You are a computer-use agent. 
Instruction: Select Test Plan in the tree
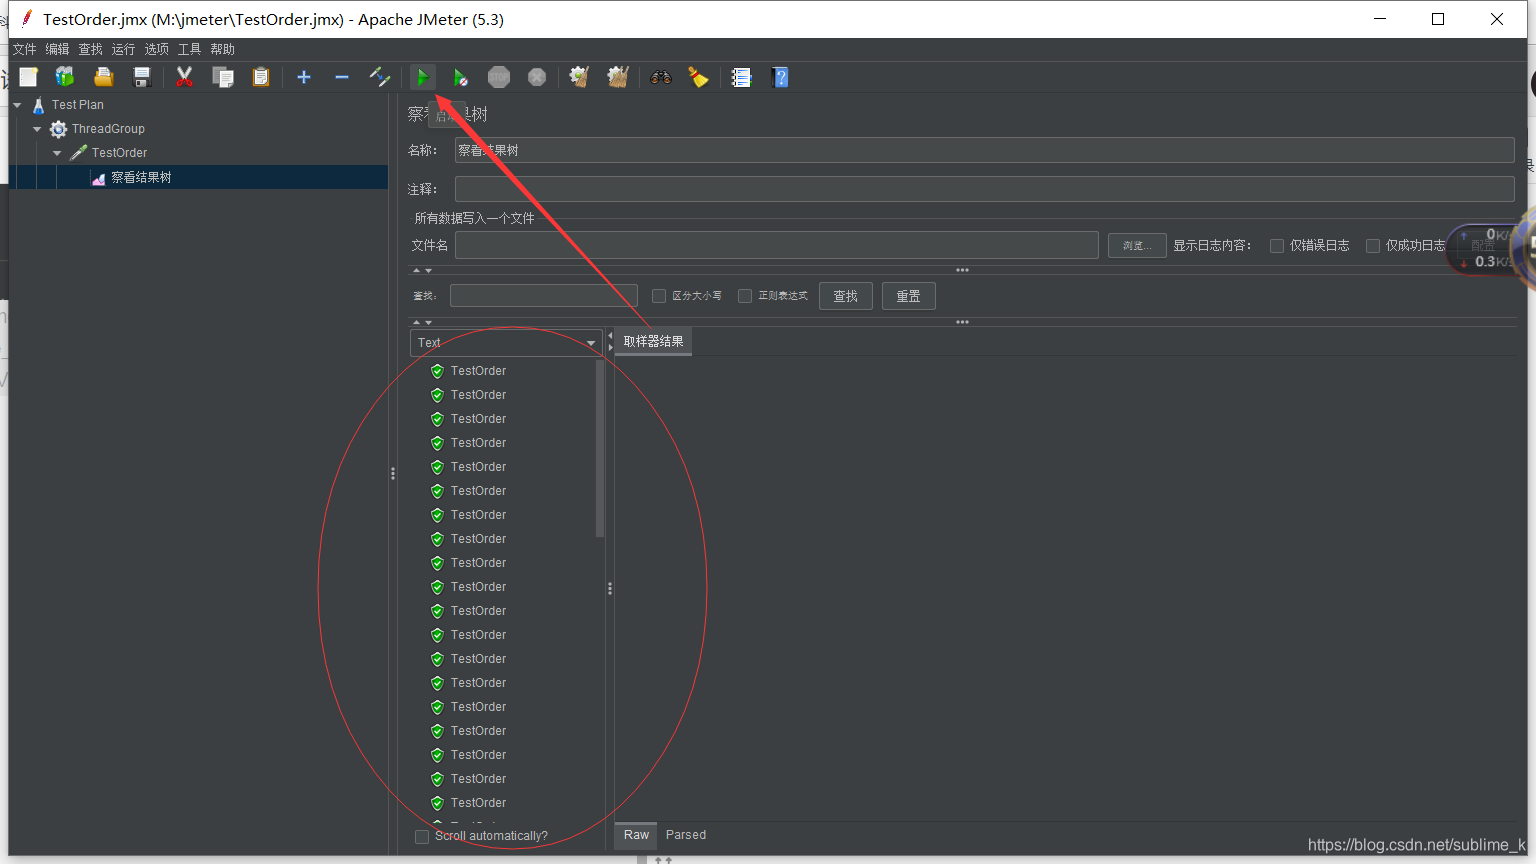78,105
